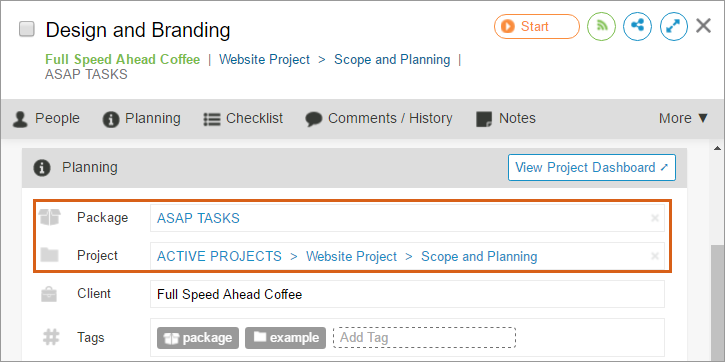Click the blue share icon
This screenshot has width=725, height=362.
638,26
